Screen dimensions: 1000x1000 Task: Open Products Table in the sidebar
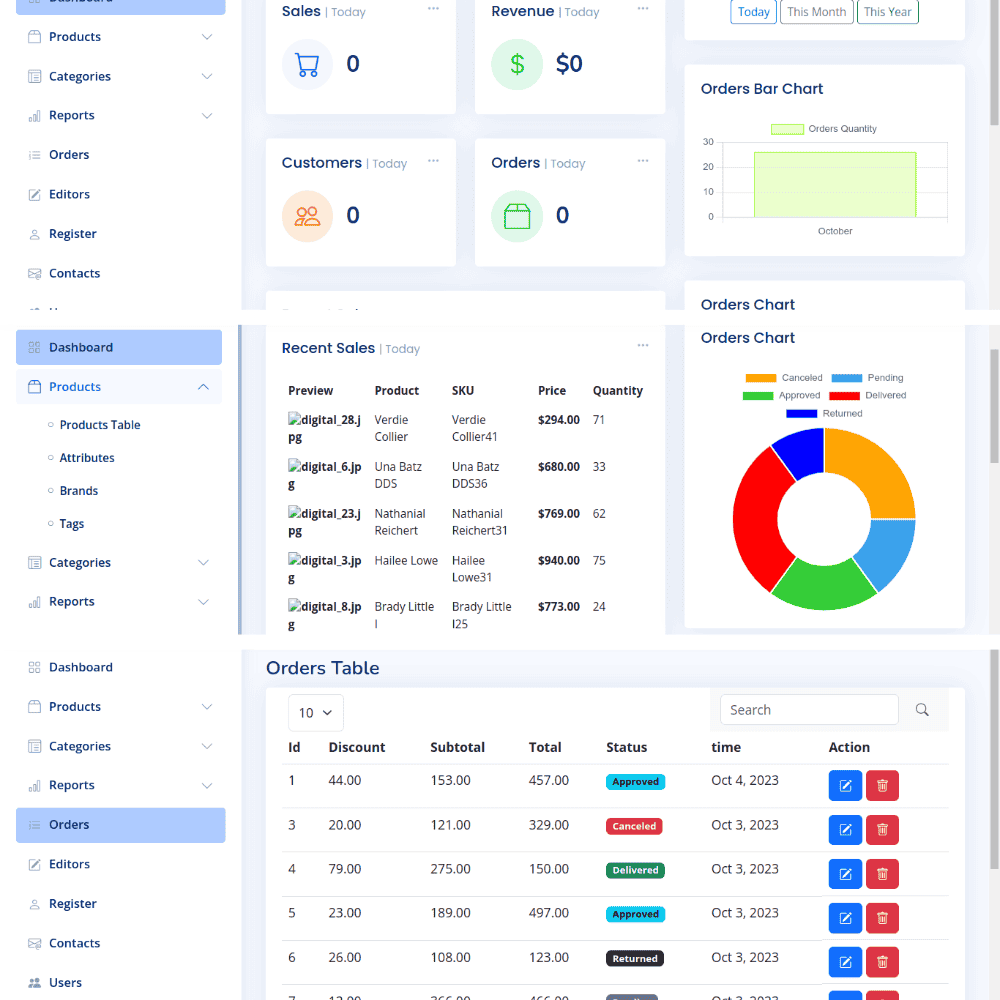[x=100, y=425]
